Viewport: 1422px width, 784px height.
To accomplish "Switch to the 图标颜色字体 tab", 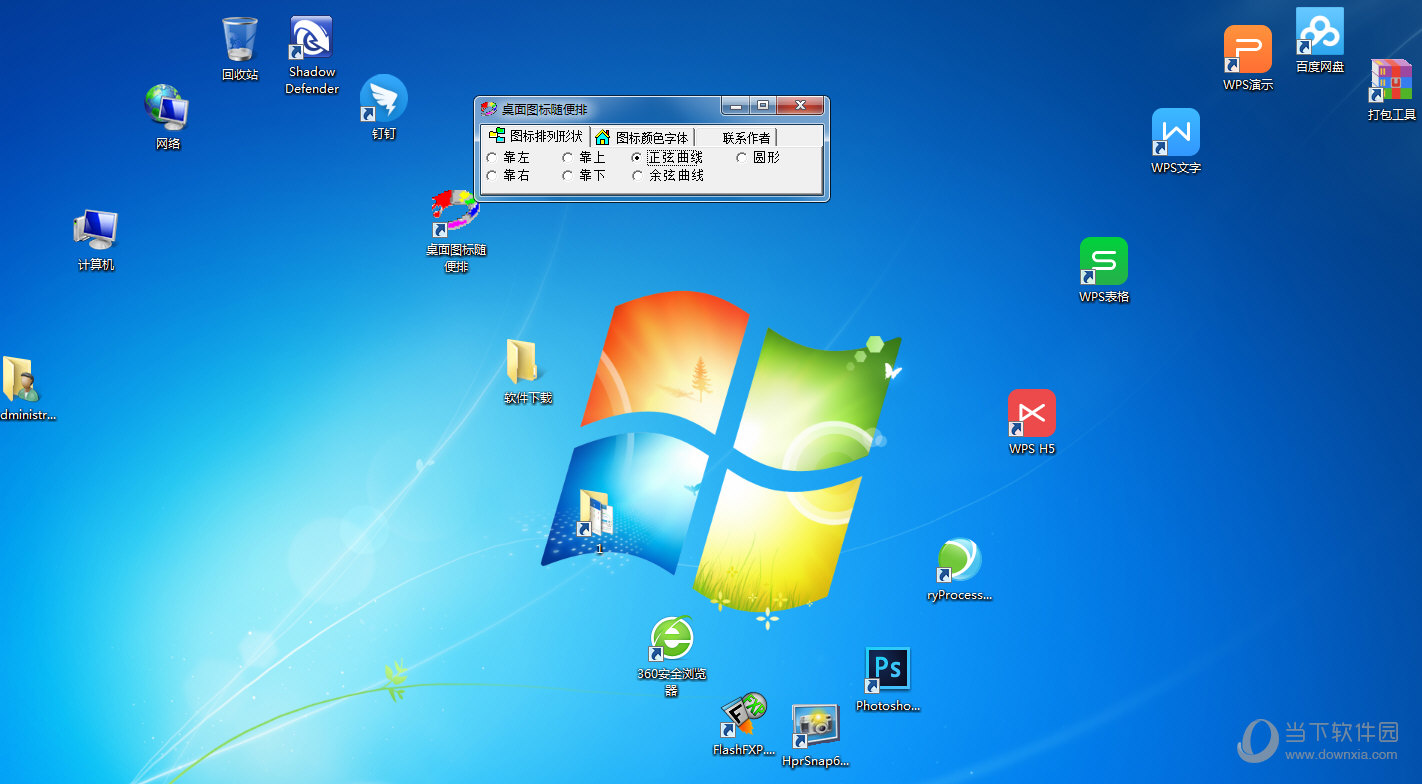I will point(643,137).
